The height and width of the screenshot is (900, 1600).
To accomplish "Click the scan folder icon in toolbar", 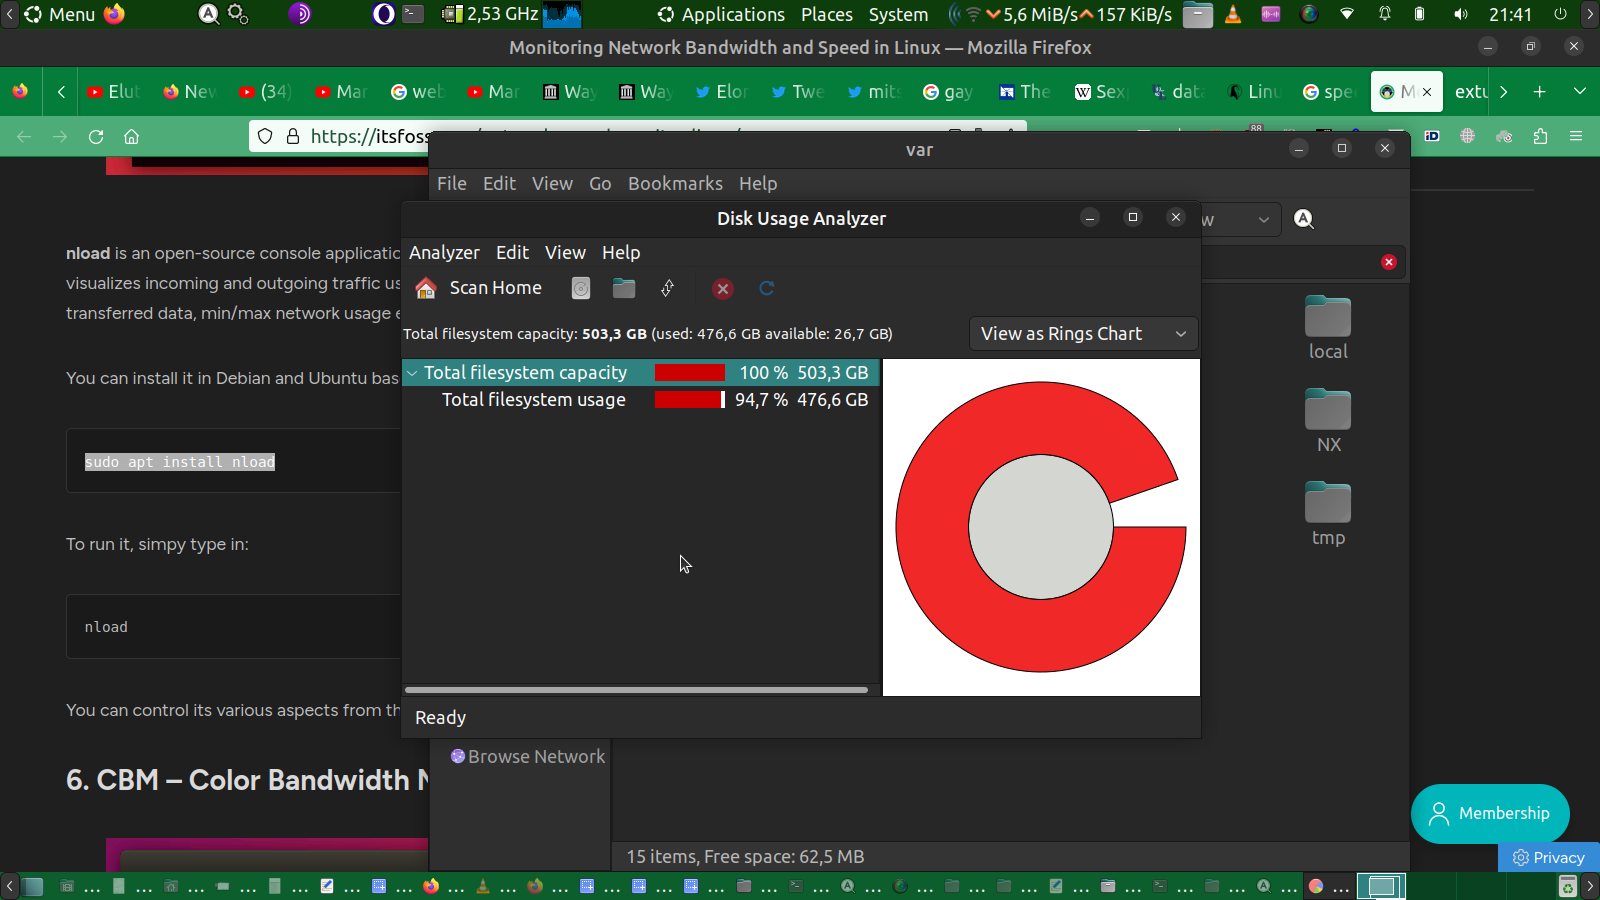I will coord(624,289).
